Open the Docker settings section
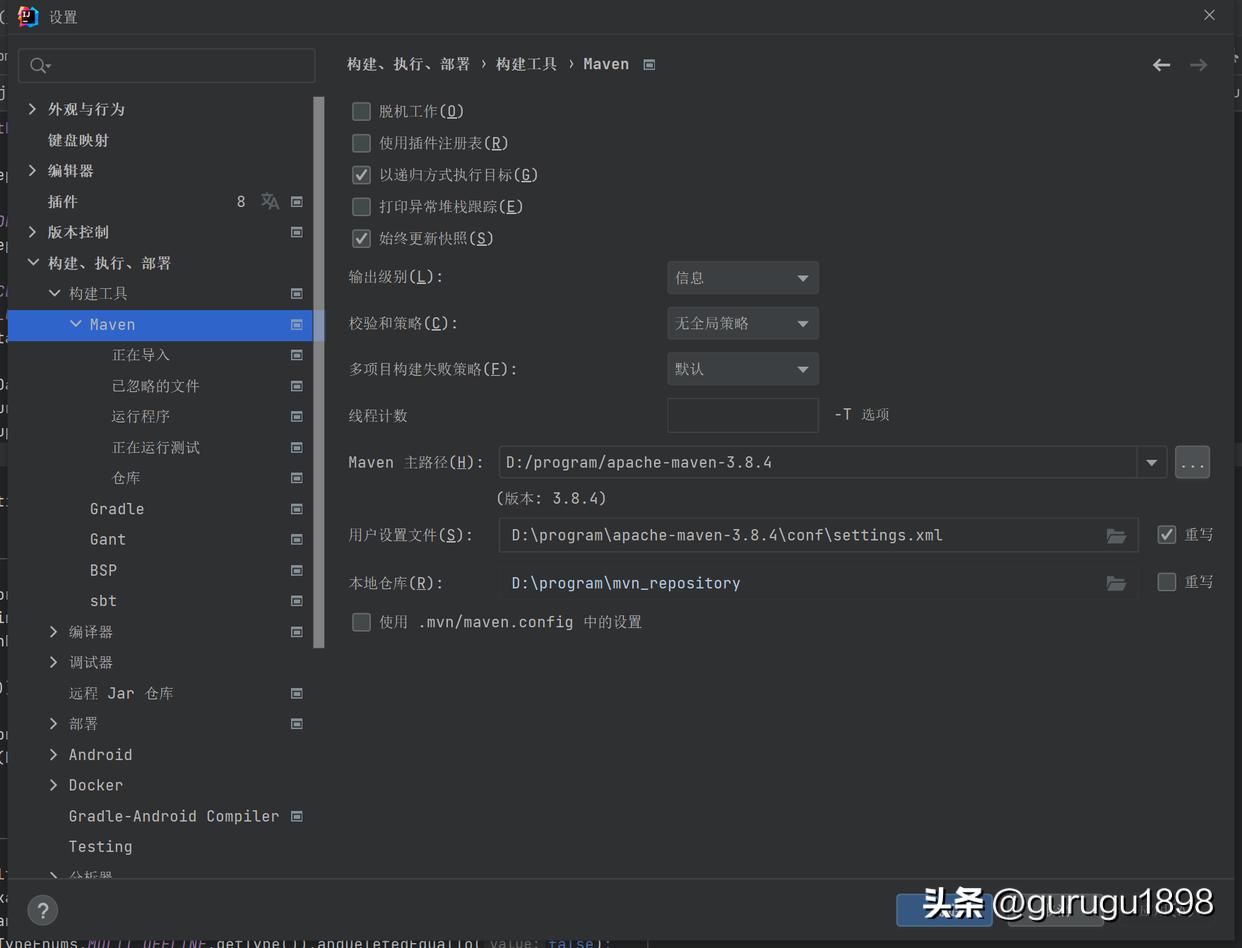The image size is (1242, 948). (x=95, y=785)
